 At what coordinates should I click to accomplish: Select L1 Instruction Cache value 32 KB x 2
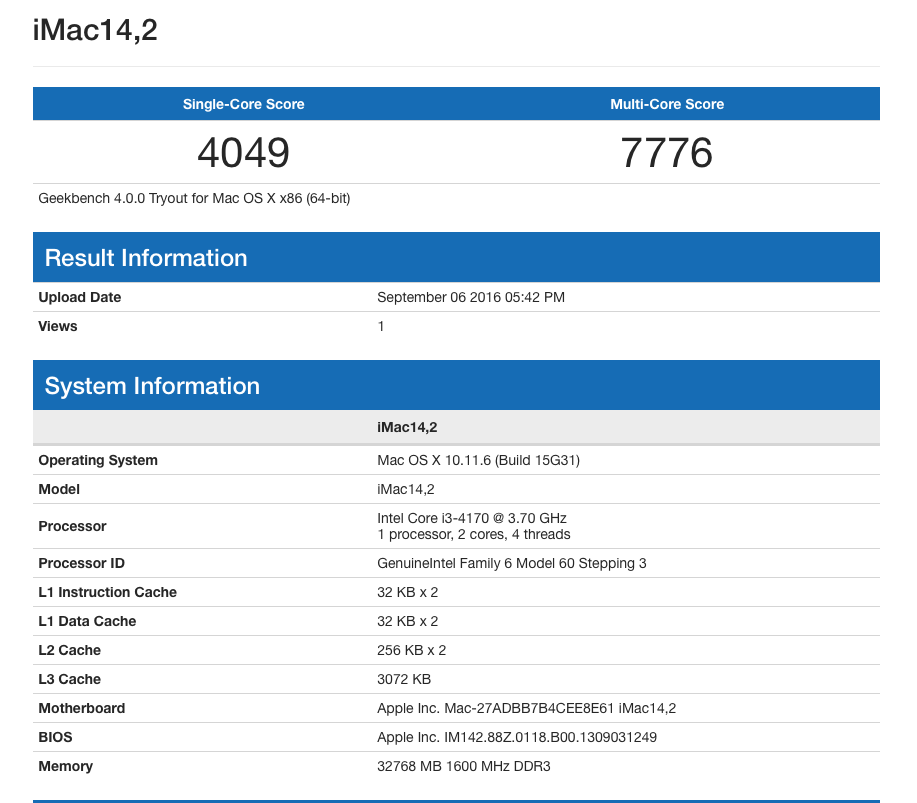click(408, 592)
